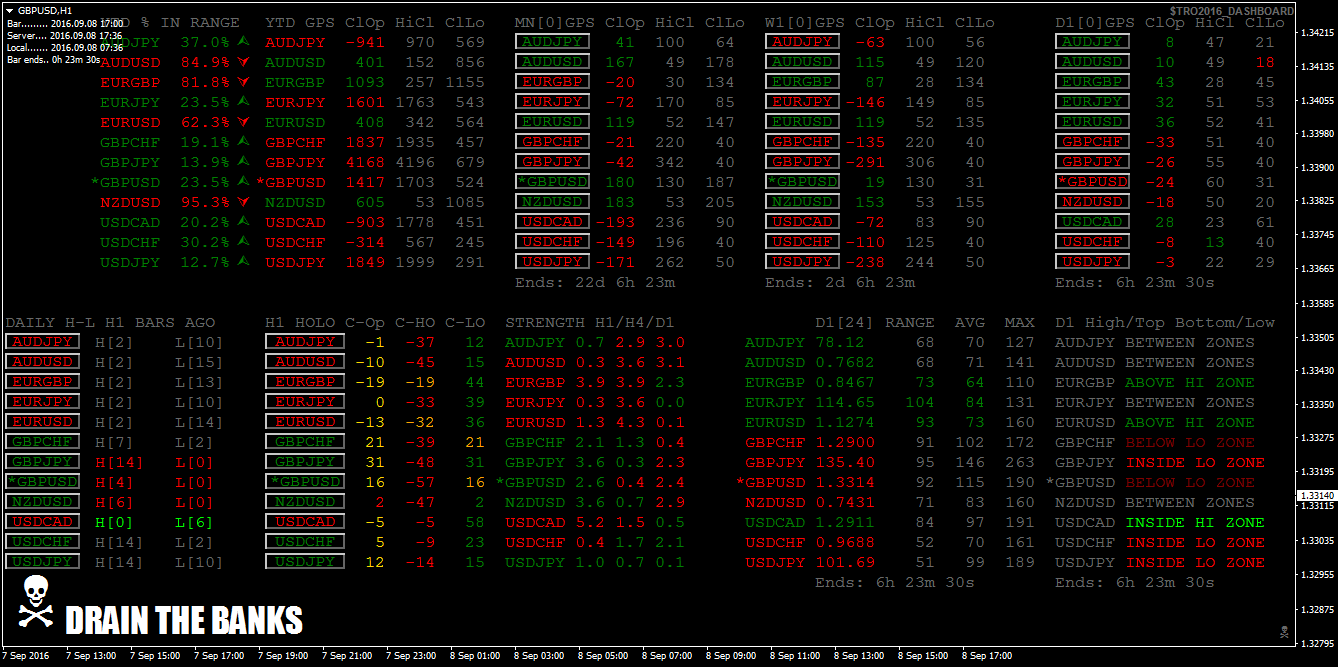Click the current price label 1.33140 on the price axis
Image resolution: width=1338 pixels, height=667 pixels.
pyautogui.click(x=1316, y=496)
